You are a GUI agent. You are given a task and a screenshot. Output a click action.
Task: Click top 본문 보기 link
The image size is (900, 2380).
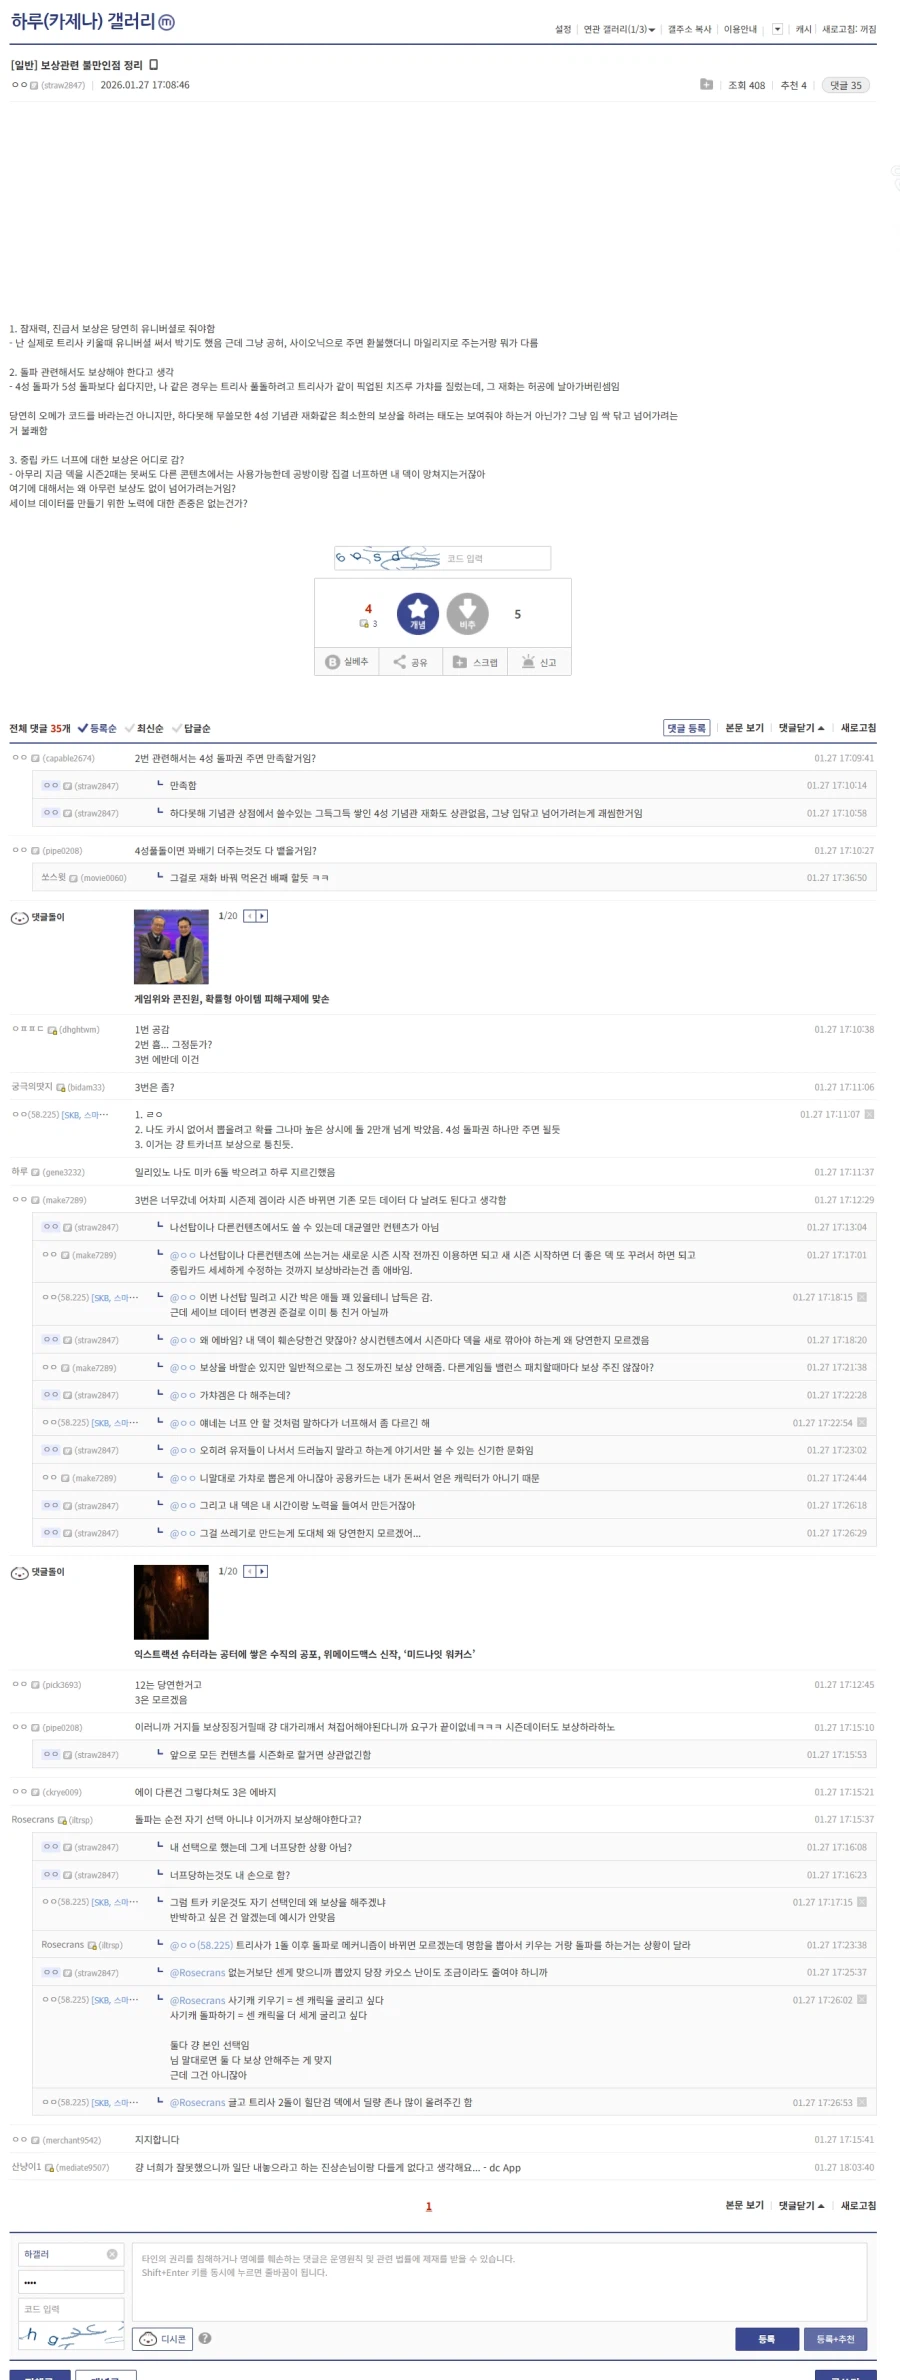click(744, 728)
